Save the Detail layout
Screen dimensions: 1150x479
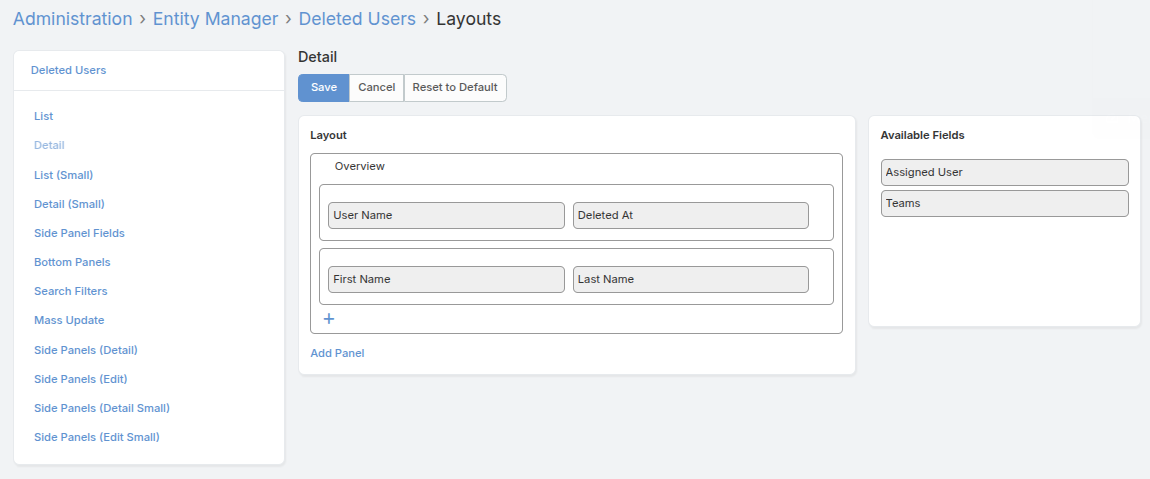[x=323, y=87]
